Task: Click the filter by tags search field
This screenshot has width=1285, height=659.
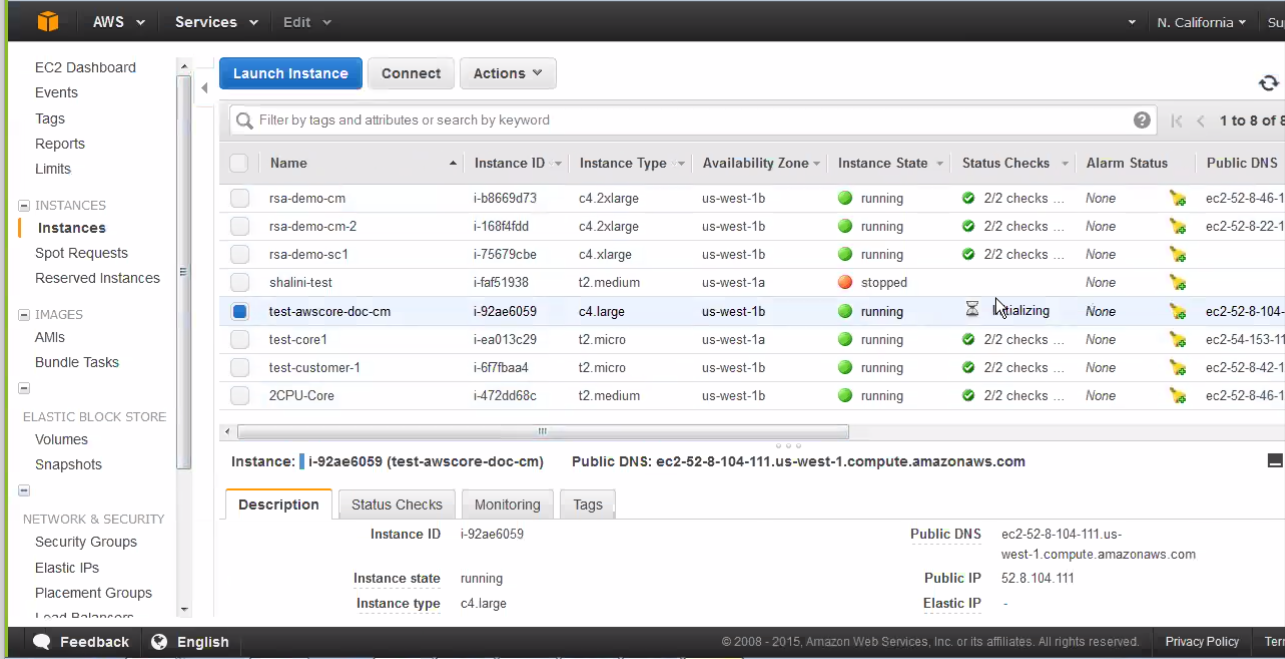Action: [x=690, y=120]
